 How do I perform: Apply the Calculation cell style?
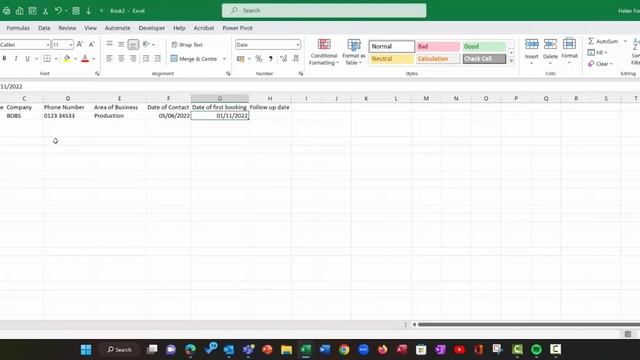438,59
